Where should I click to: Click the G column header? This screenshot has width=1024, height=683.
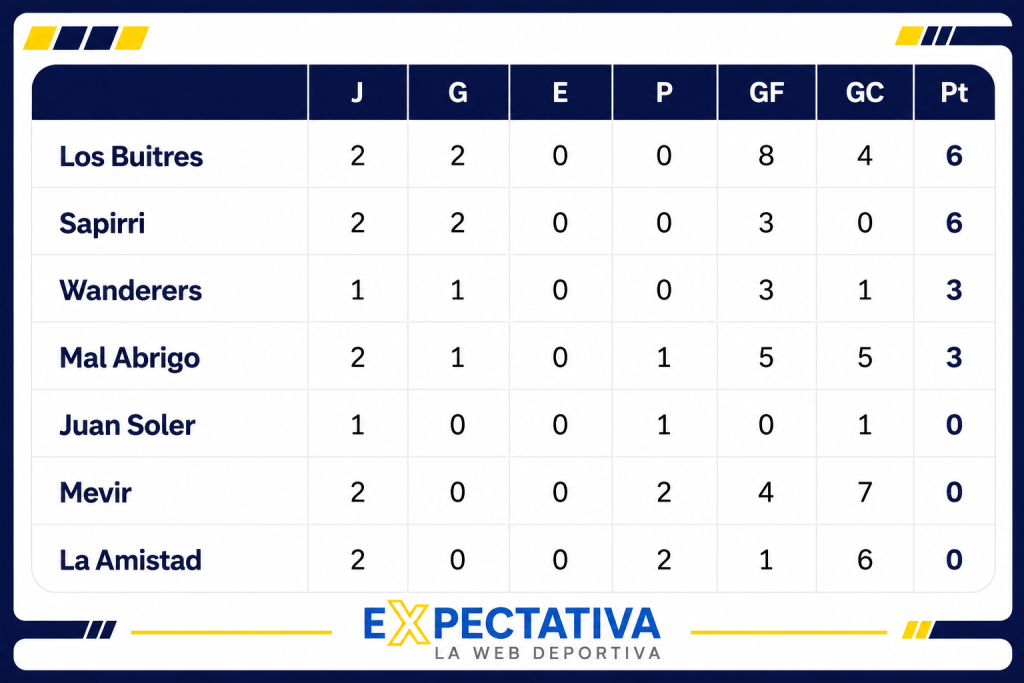[458, 92]
